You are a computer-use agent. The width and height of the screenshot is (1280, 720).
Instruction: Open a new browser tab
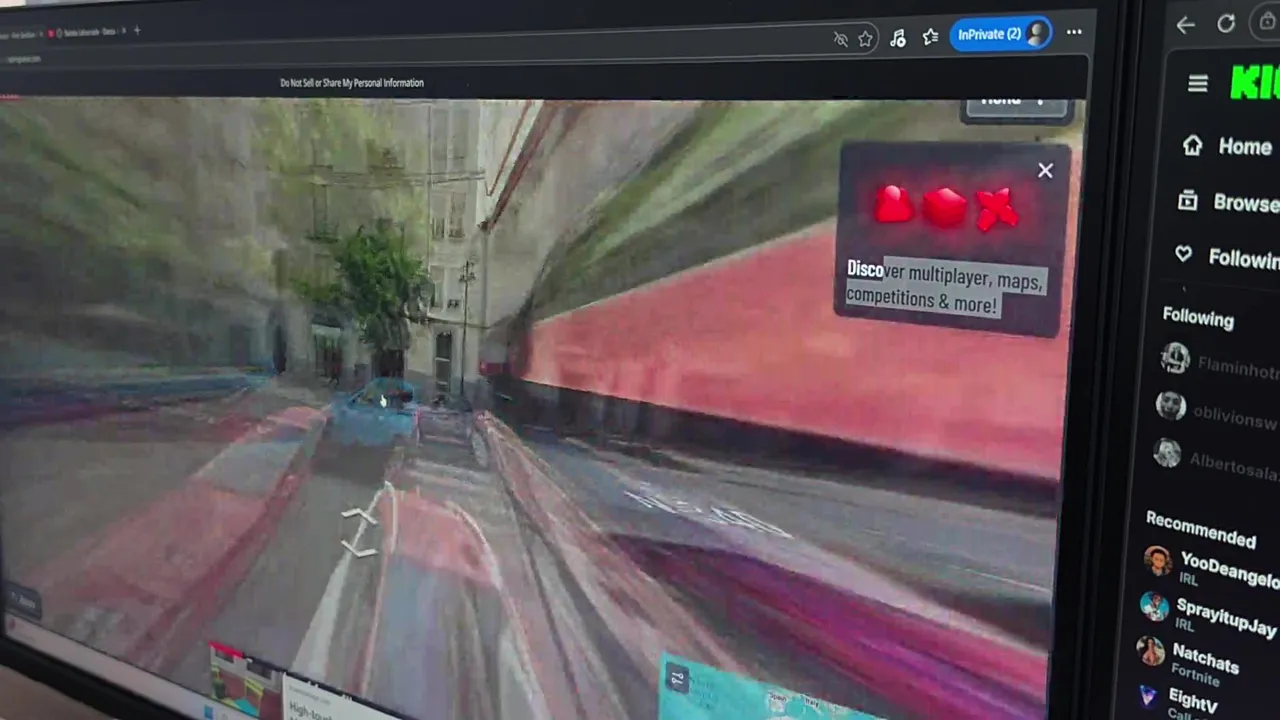tap(137, 30)
